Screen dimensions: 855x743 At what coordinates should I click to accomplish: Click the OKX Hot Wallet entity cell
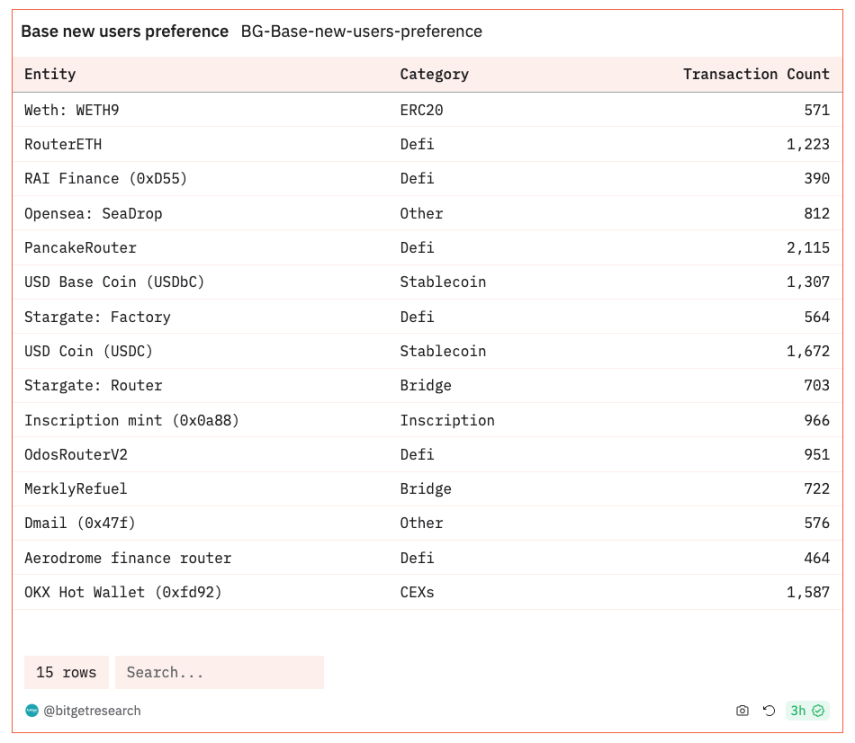tap(123, 592)
